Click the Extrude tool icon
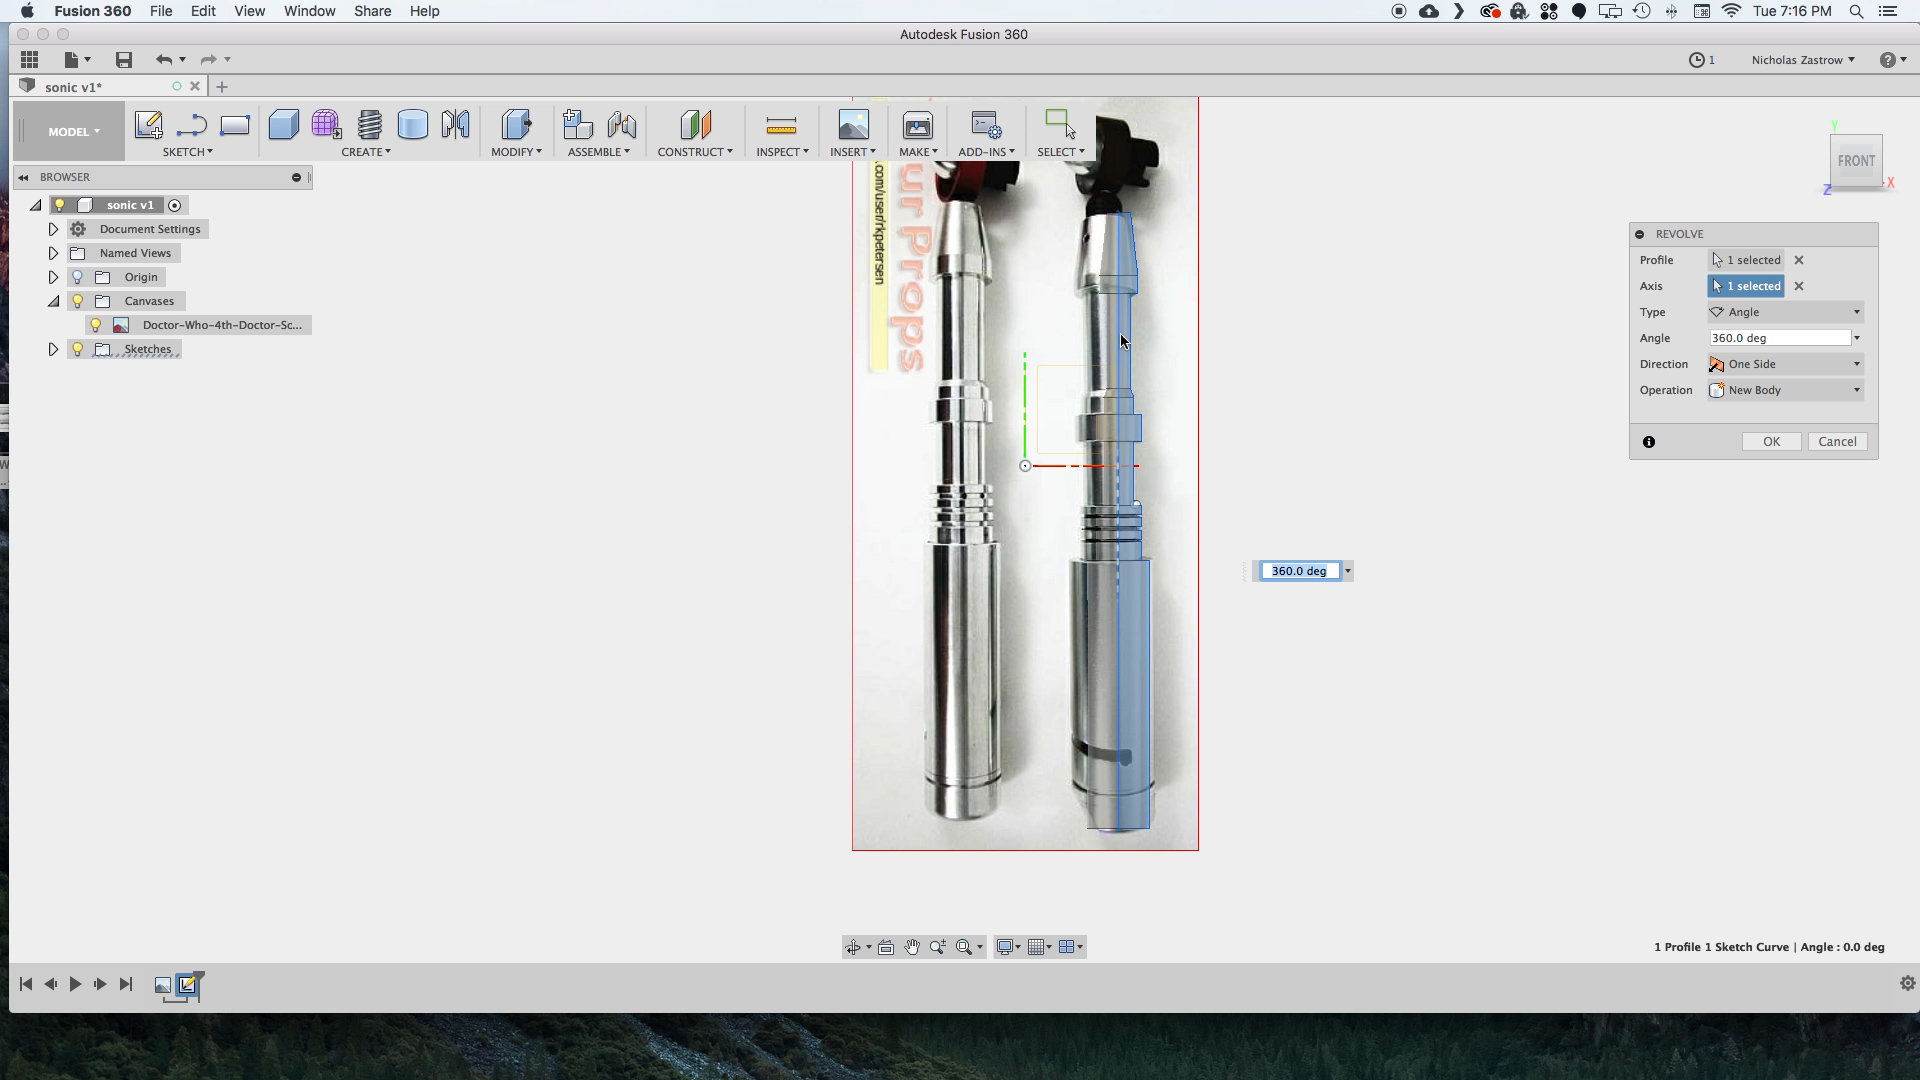This screenshot has width=1920, height=1080. pos(282,123)
